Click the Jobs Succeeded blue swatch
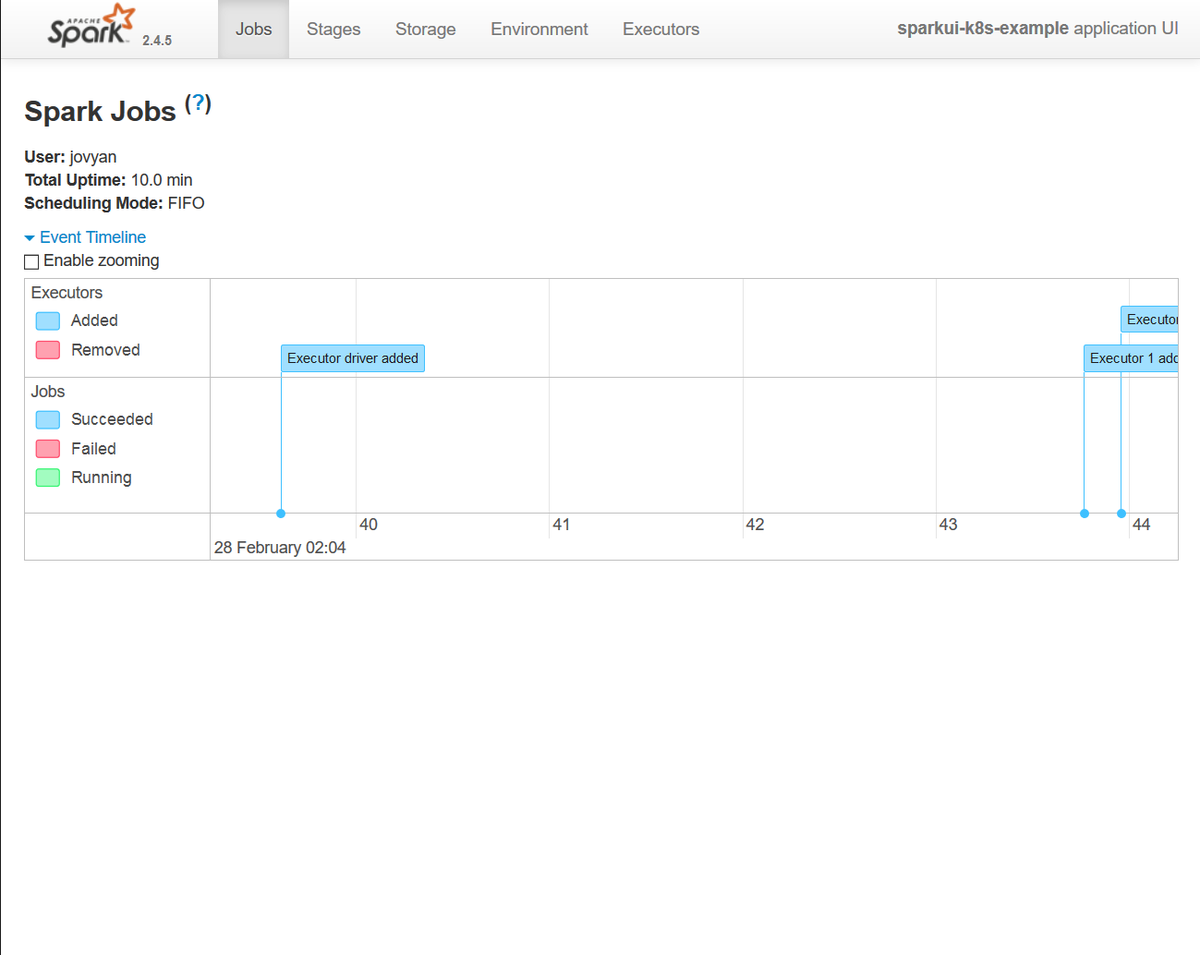 47,420
